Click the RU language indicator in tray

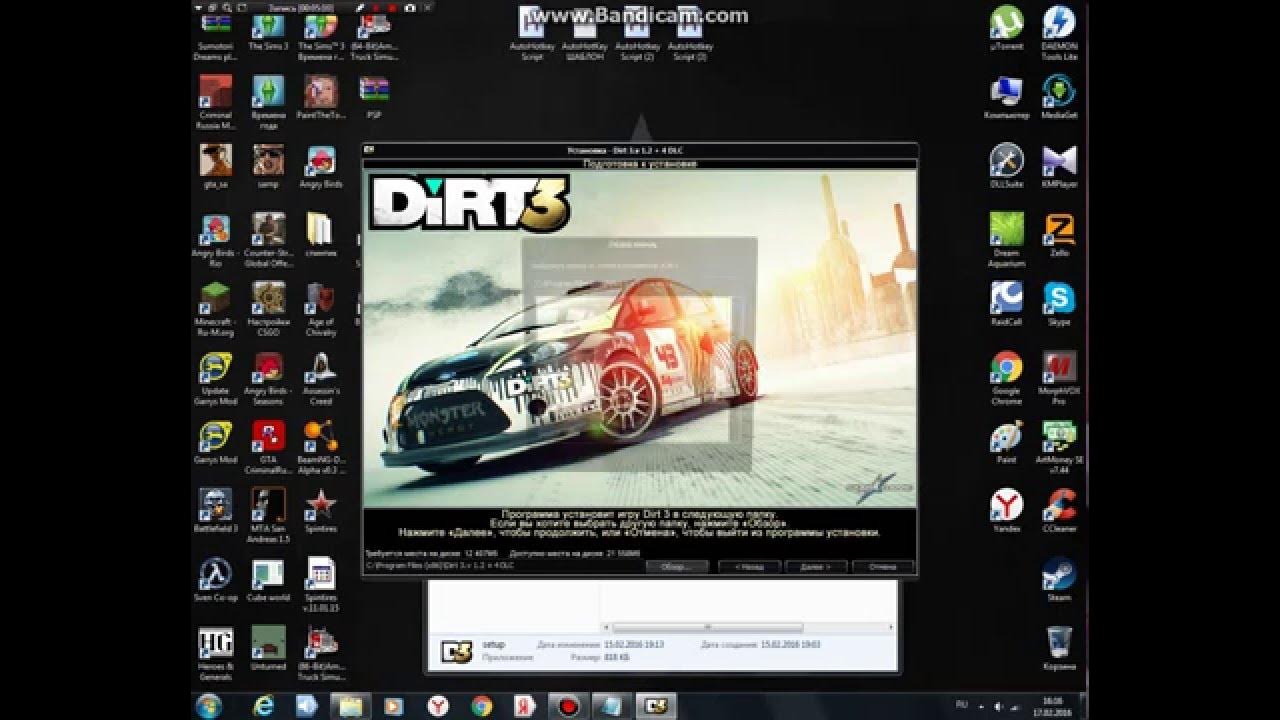961,704
